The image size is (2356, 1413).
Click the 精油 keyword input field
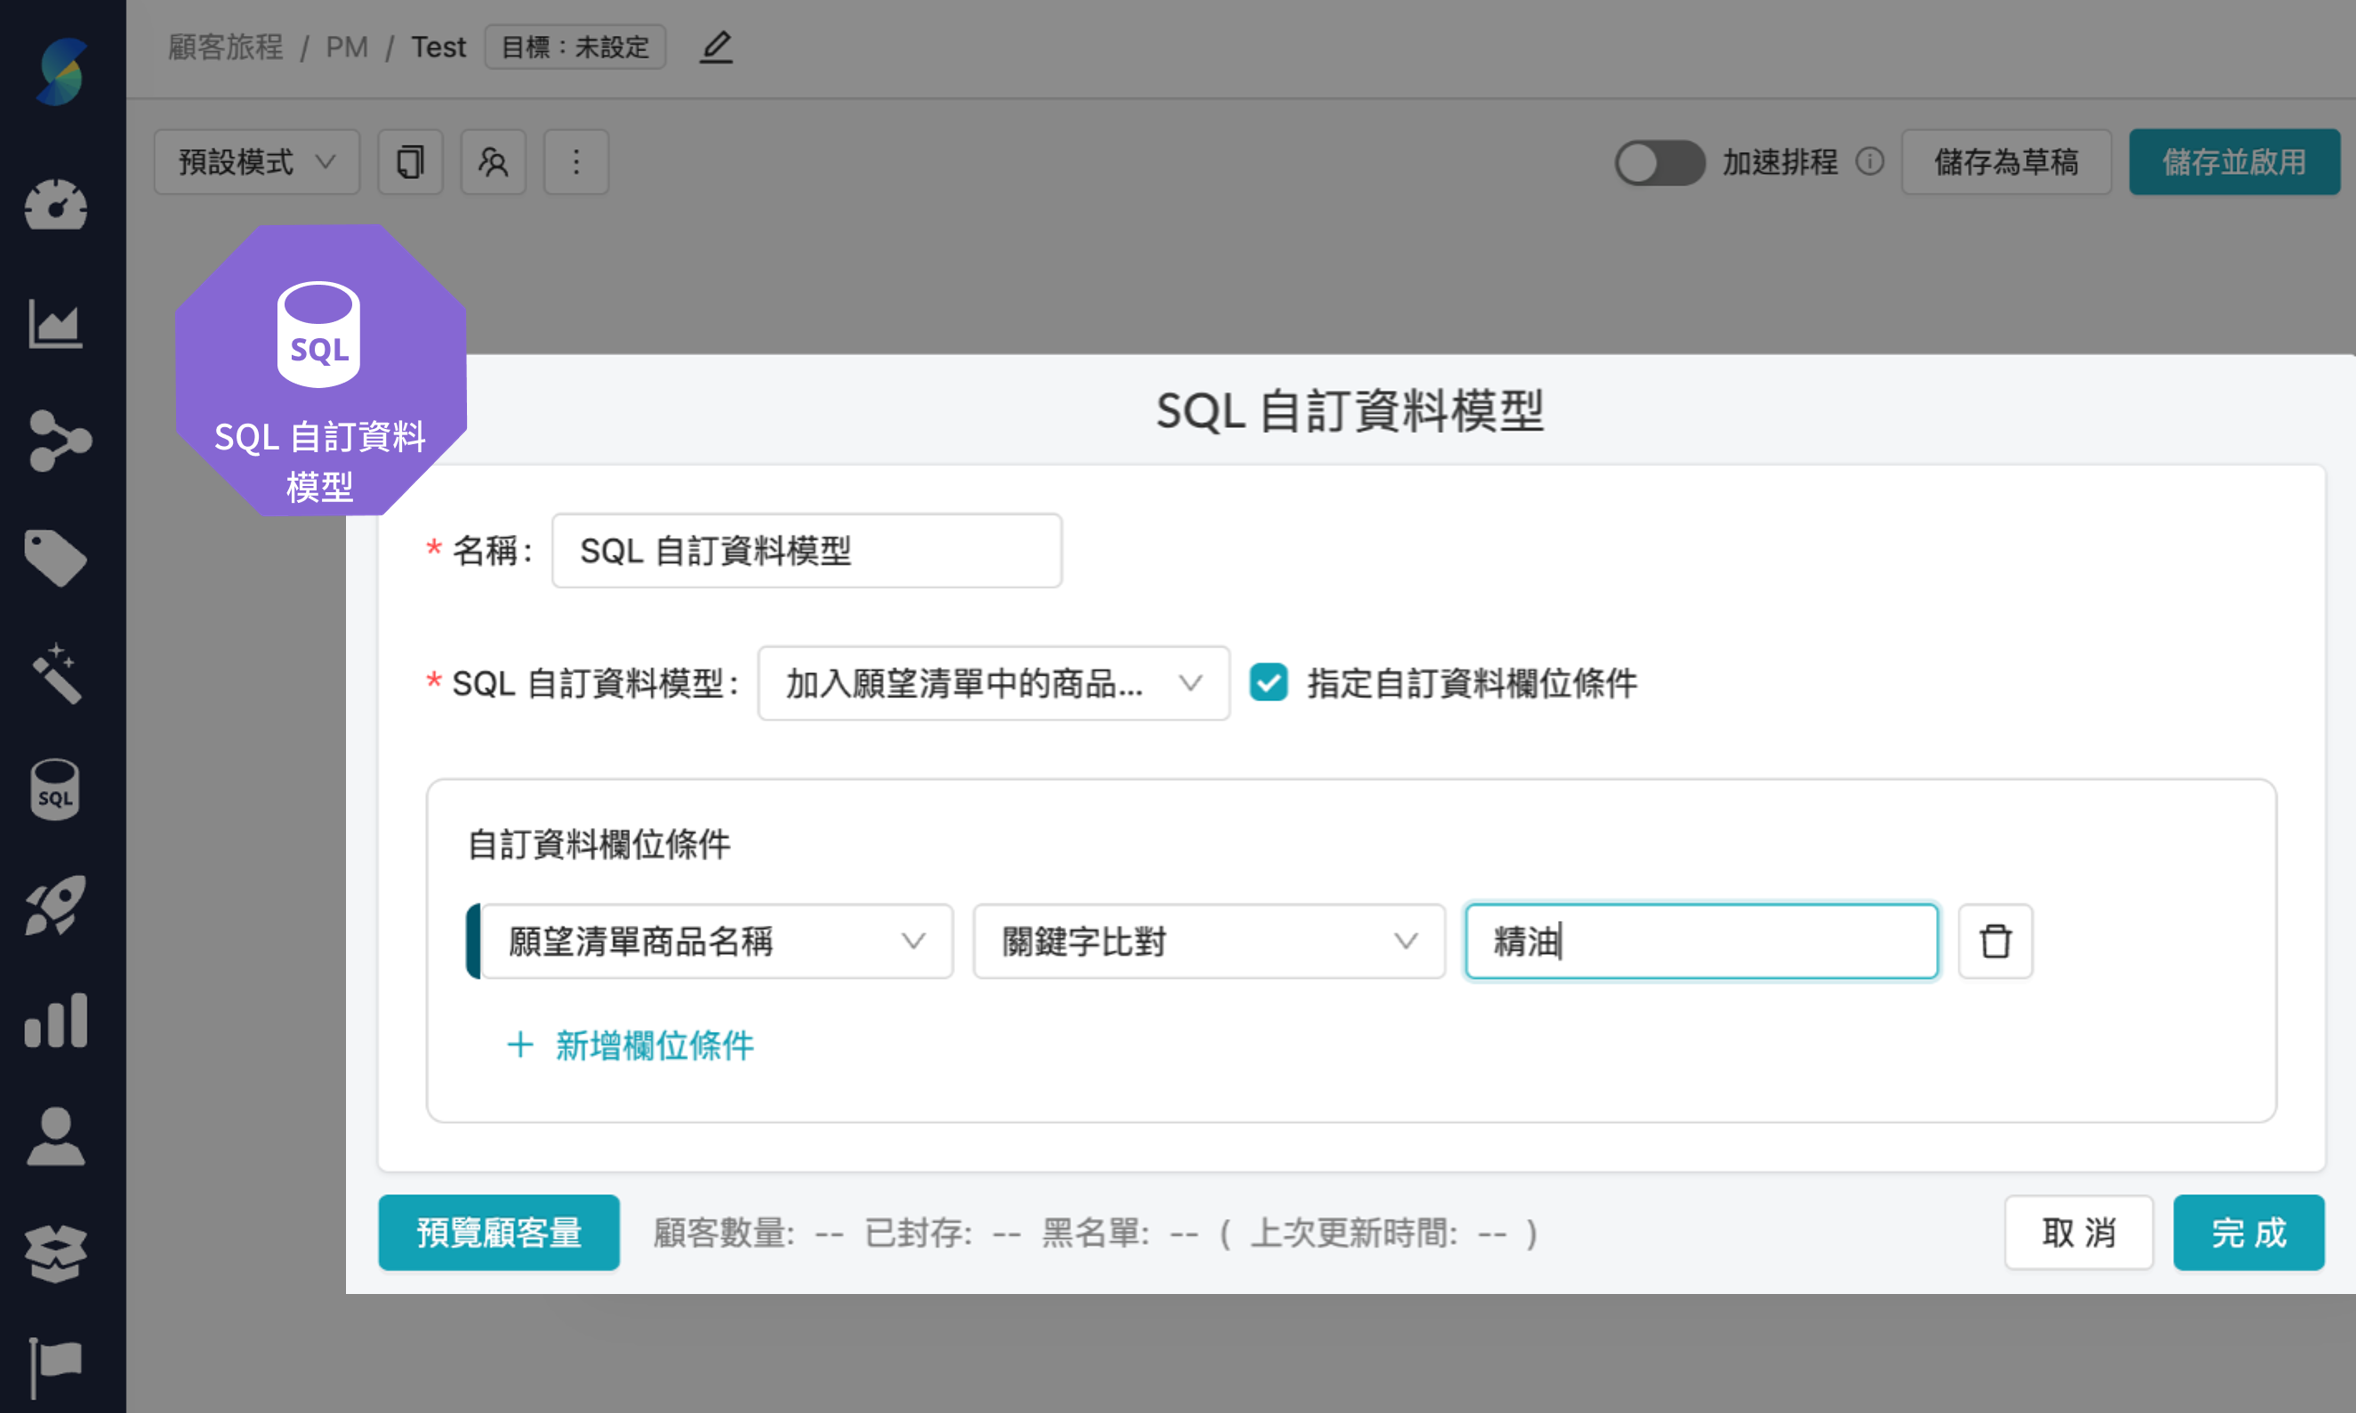tap(1700, 940)
